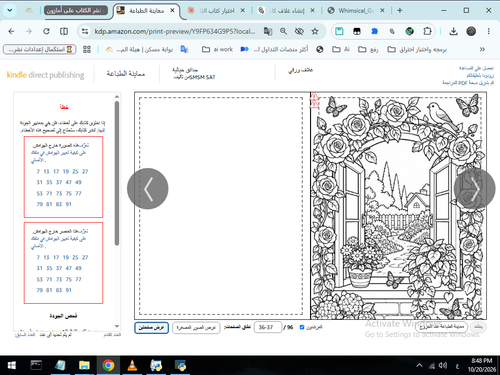The height and width of the screenshot is (375, 500).
Task: Open the Extensions puzzle piece menu
Action: [427, 31]
